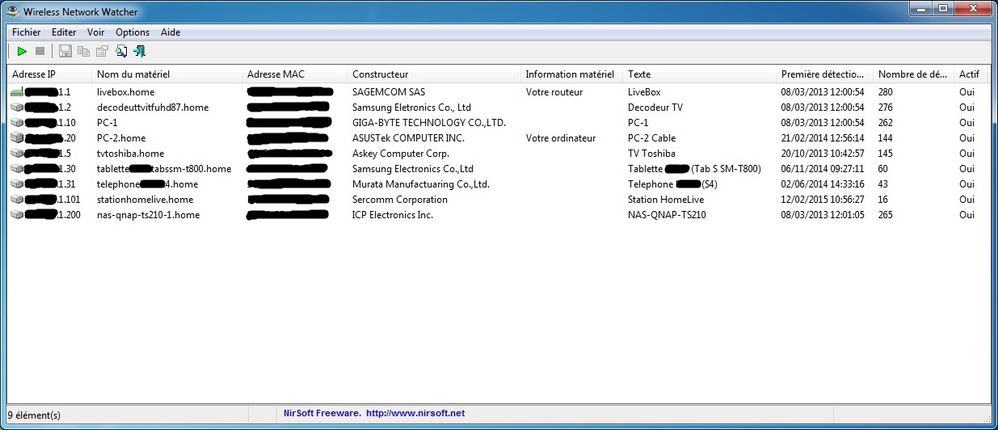Image resolution: width=998 pixels, height=430 pixels.
Task: Click the 21/02/2014 12:56:14 detection date
Action: tap(822, 138)
